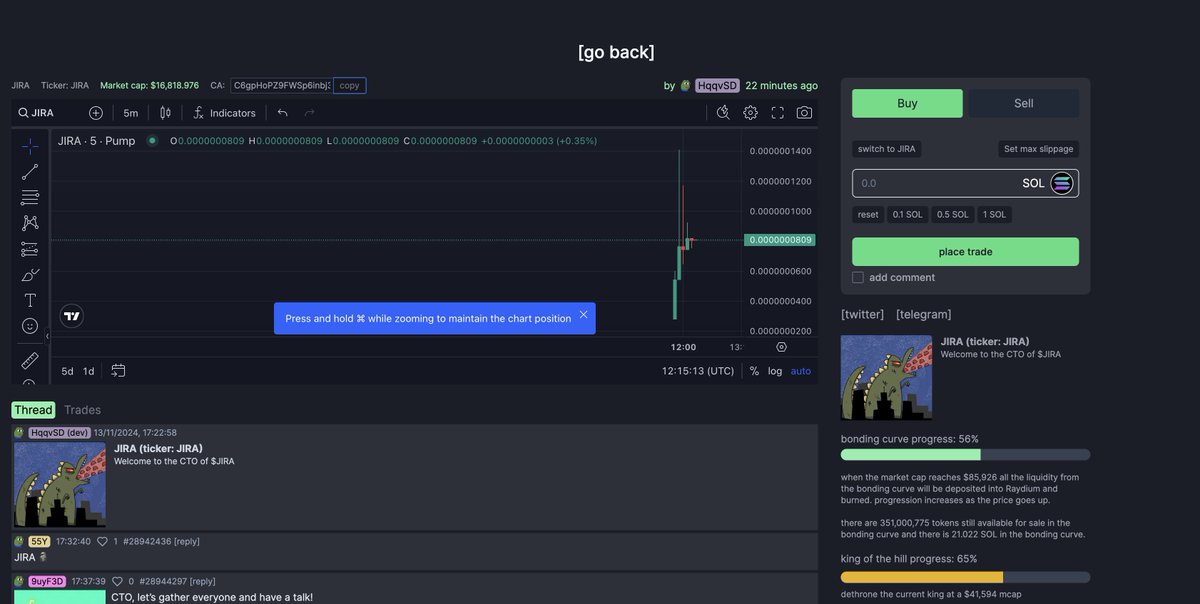The height and width of the screenshot is (604, 1200).
Task: Add a symbol to compare with plus icon
Action: (x=96, y=113)
